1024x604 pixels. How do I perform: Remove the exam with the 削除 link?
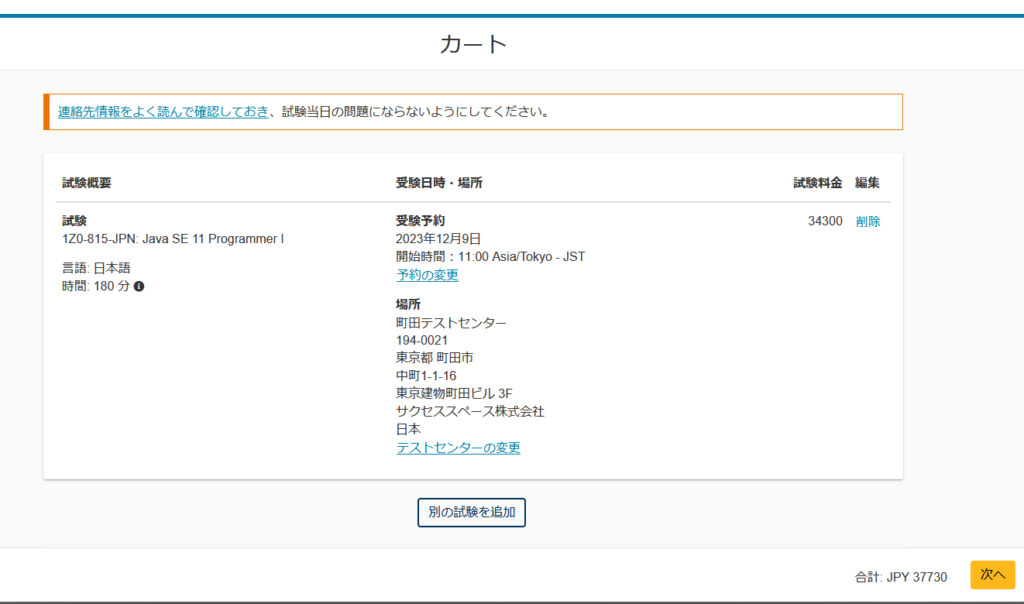(868, 222)
